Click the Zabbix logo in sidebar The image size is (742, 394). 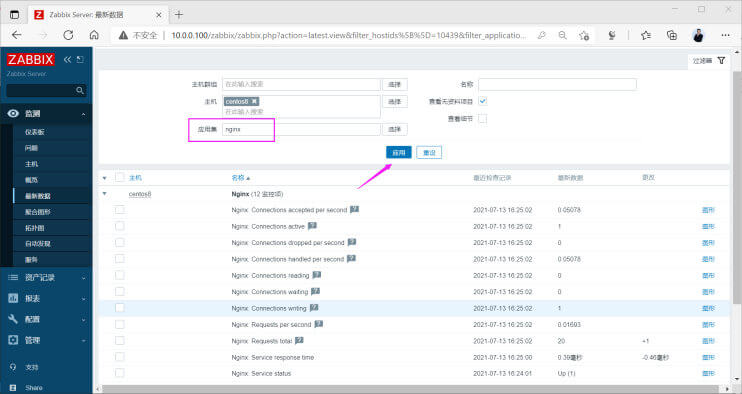click(31, 59)
